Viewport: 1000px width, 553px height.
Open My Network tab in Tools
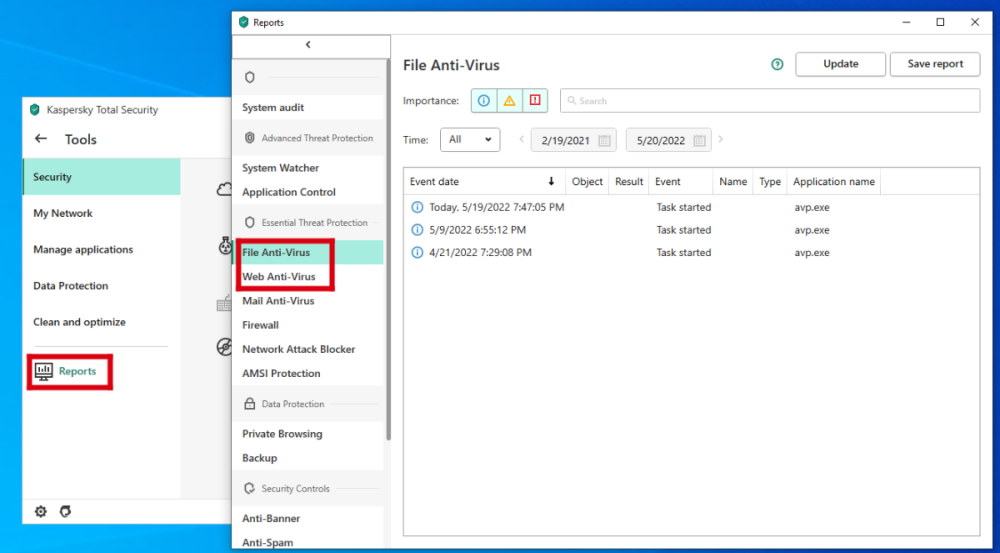(101, 213)
